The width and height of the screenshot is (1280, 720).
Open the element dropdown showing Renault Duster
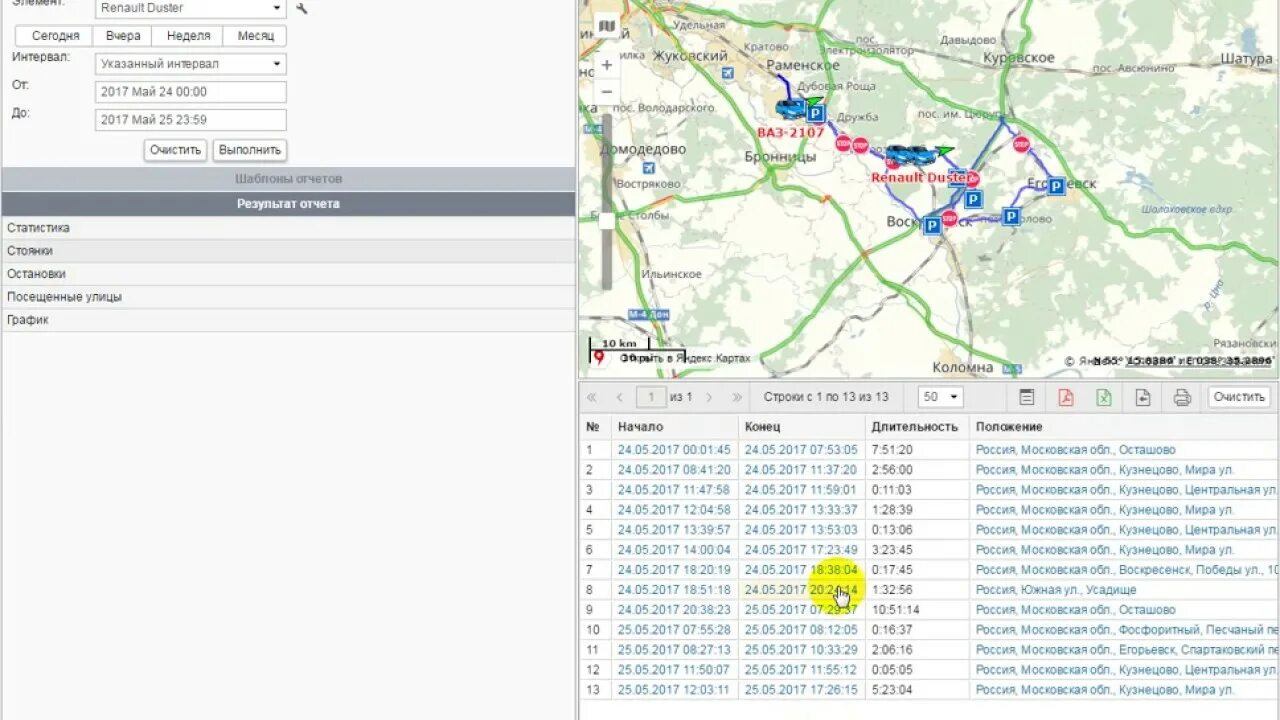191,8
